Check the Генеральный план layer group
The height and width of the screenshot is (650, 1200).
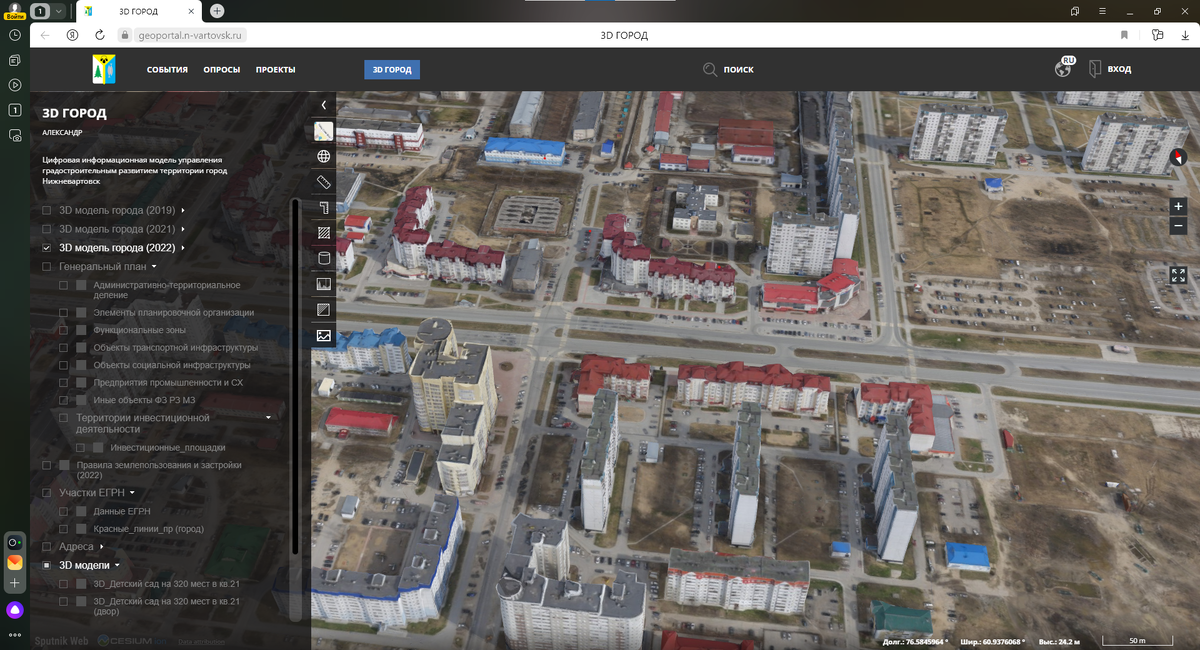(x=47, y=267)
